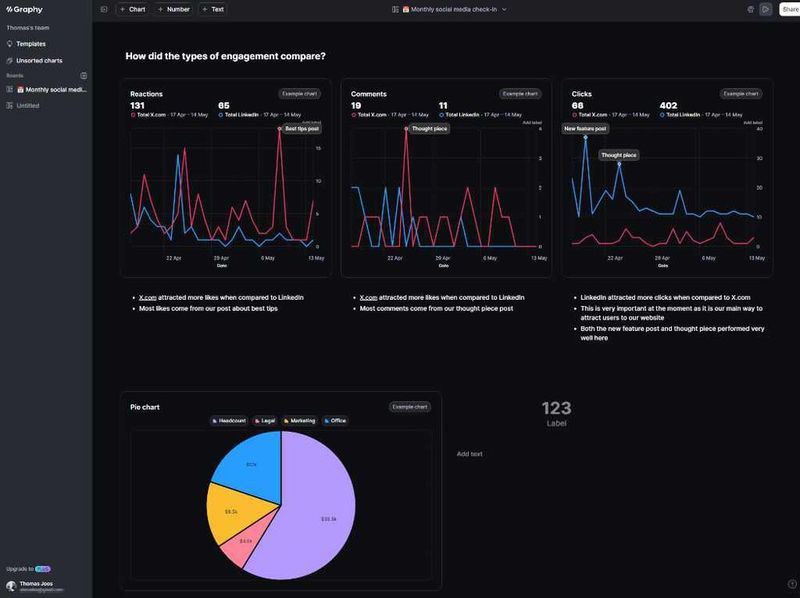Expand the Monthly social media check-in dropdown
This screenshot has height=598, width=800.
point(504,9)
